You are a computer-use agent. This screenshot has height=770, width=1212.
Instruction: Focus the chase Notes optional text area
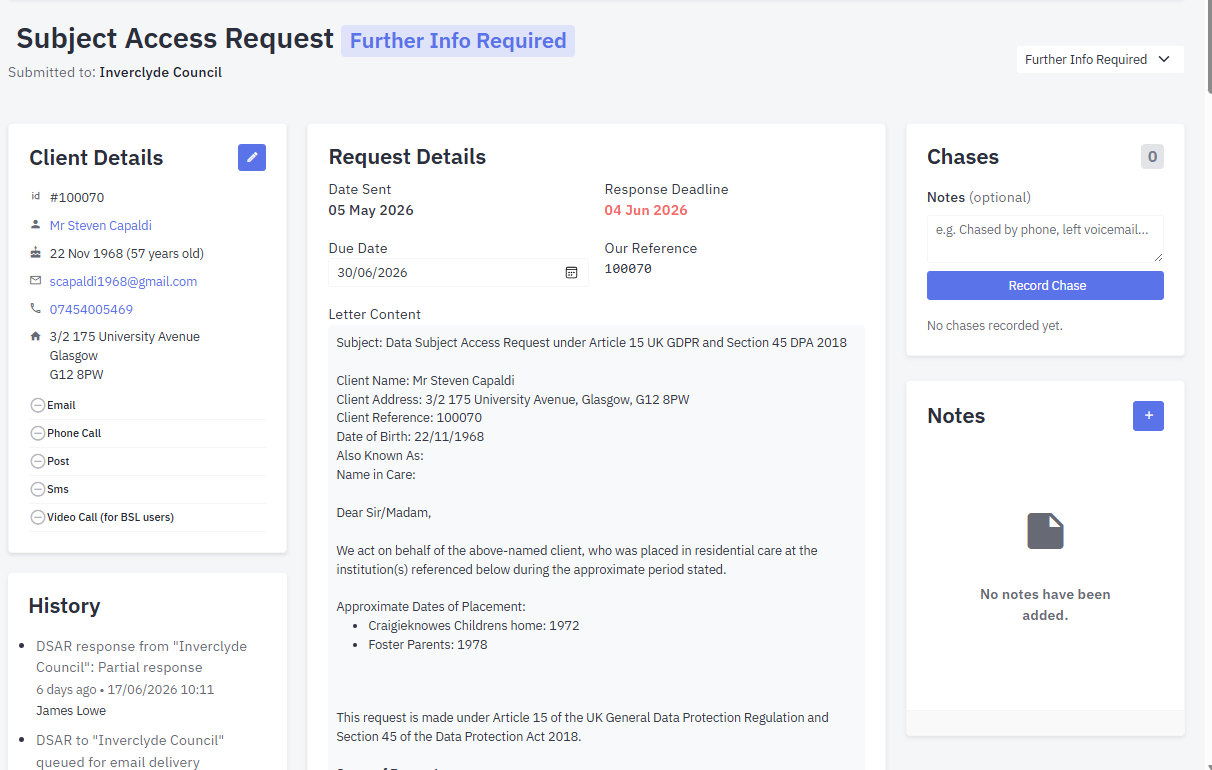[x=1045, y=239]
